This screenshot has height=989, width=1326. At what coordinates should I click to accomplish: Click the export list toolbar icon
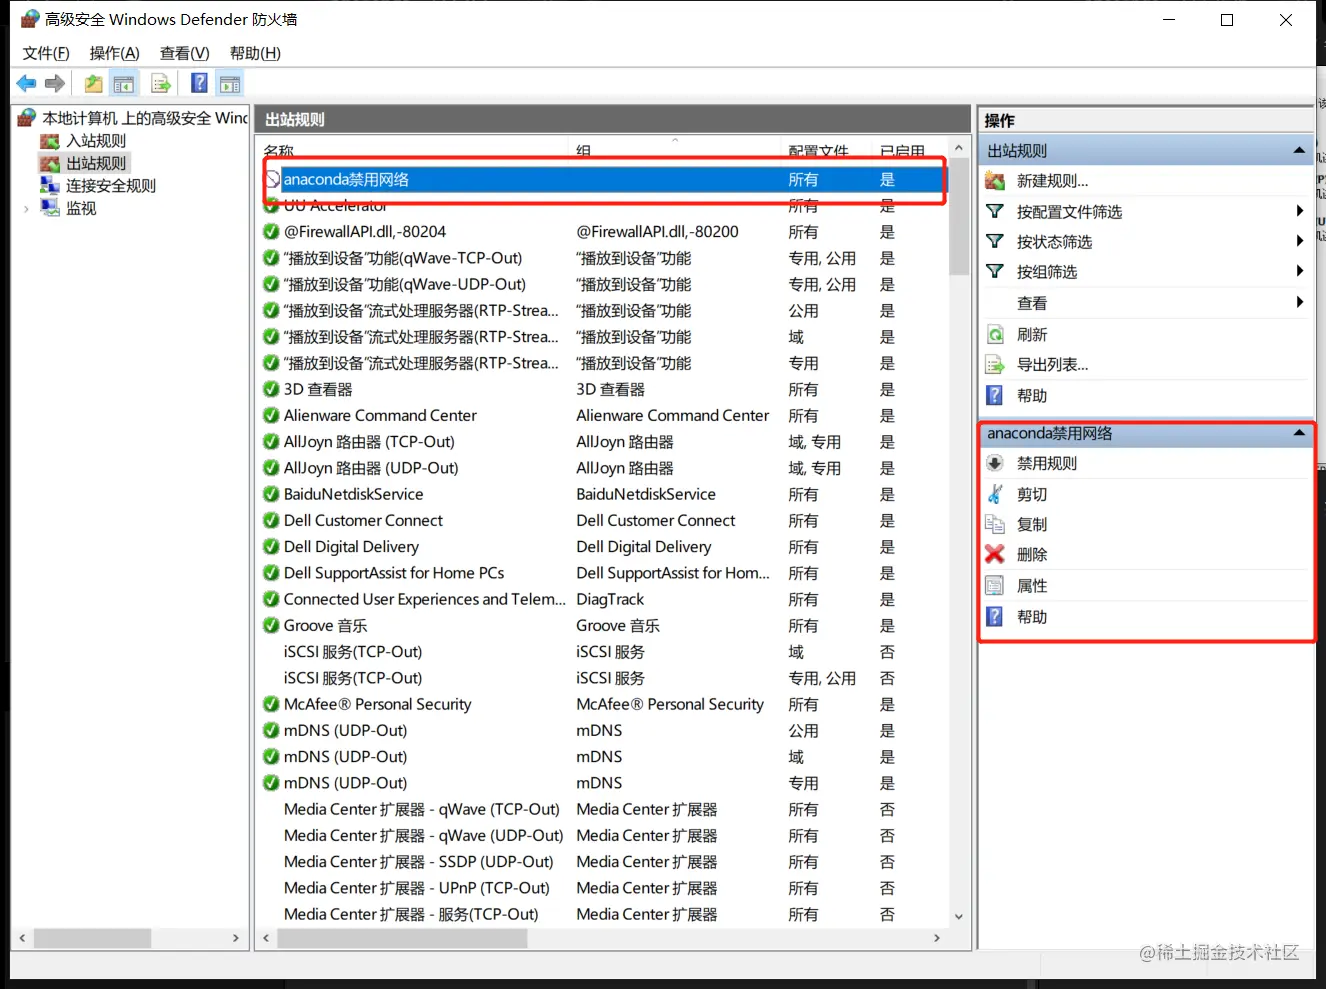[161, 84]
